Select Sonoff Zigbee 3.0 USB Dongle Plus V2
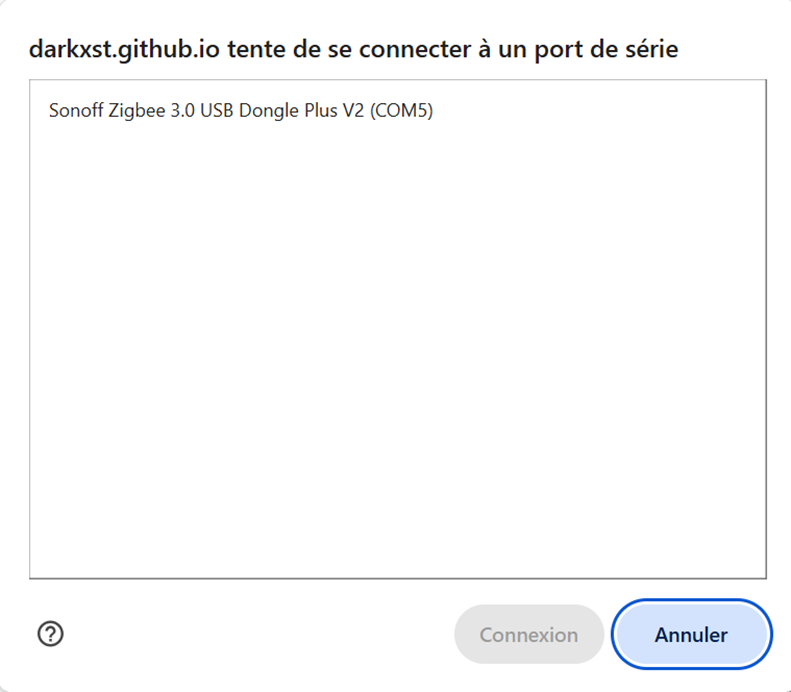 point(398,110)
